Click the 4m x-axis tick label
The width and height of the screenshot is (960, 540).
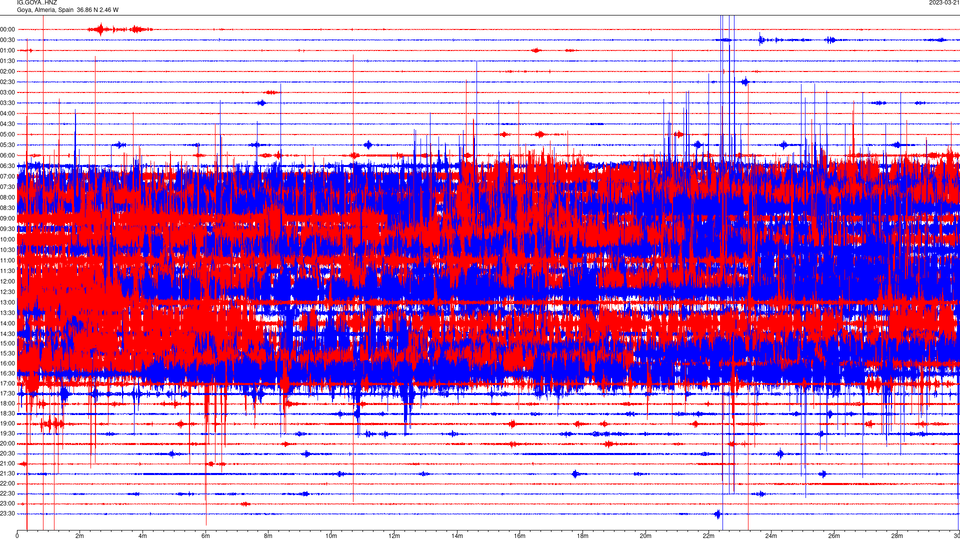[143, 536]
